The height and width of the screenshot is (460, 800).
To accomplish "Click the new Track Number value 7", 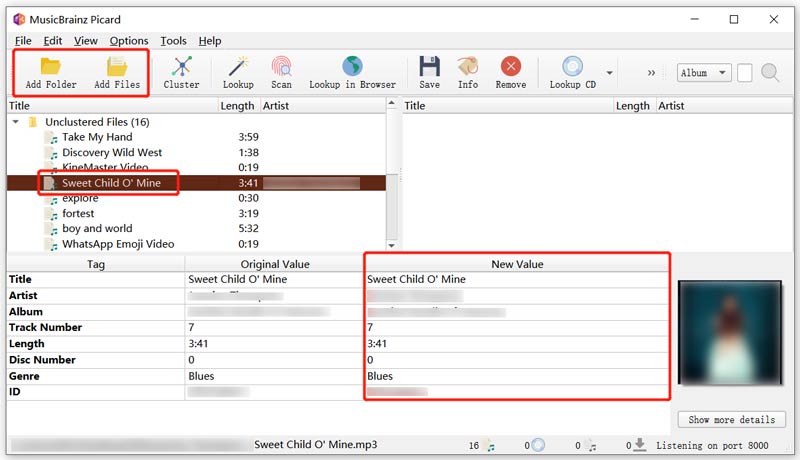I will pos(370,327).
